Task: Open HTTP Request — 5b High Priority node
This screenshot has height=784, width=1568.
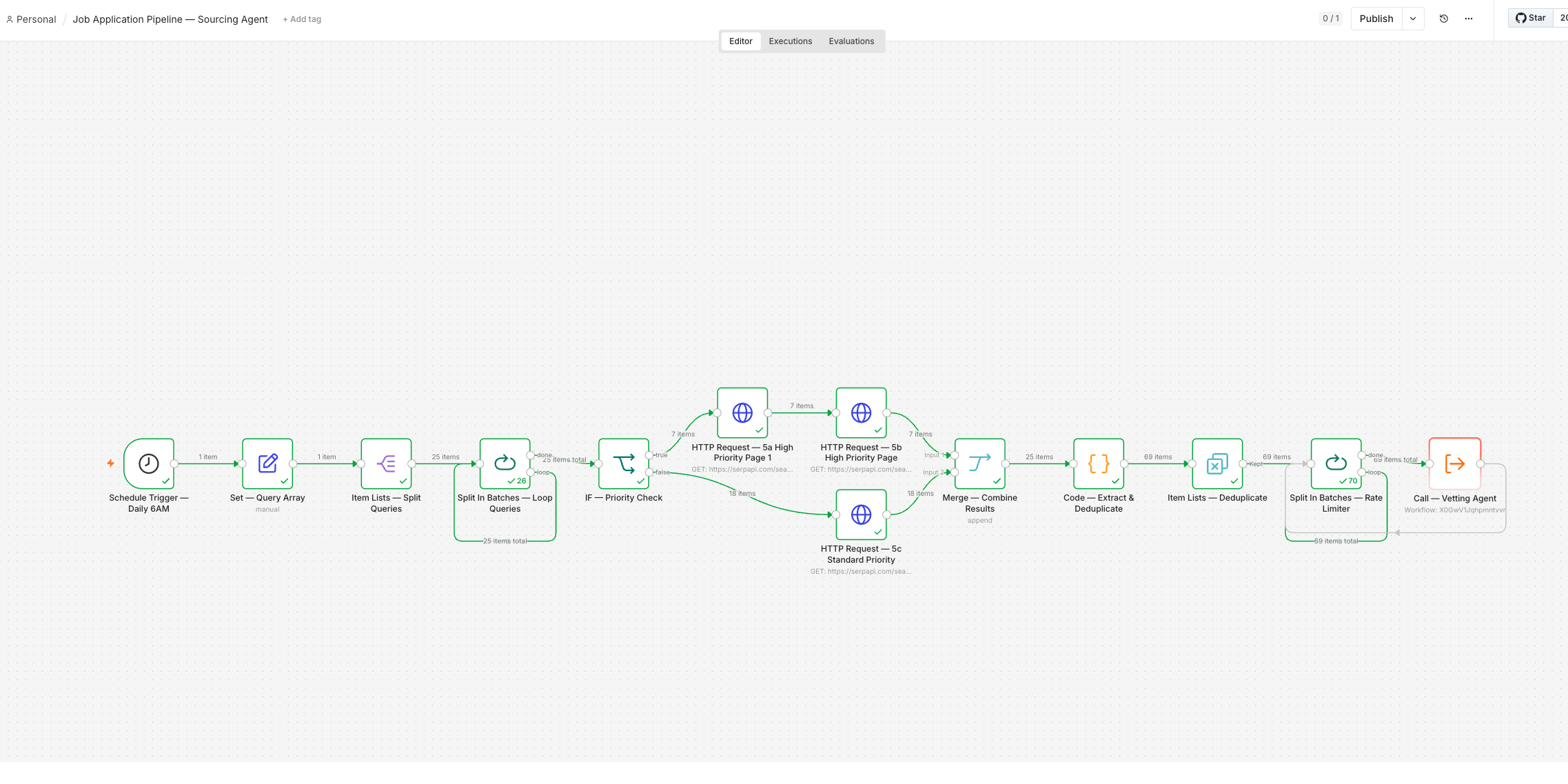Action: [x=861, y=413]
